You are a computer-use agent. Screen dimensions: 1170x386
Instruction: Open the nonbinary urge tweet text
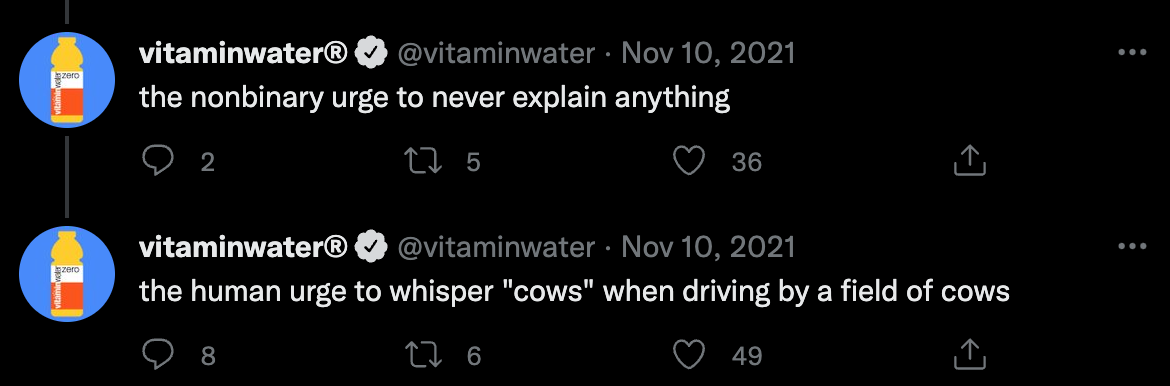[x=435, y=98]
